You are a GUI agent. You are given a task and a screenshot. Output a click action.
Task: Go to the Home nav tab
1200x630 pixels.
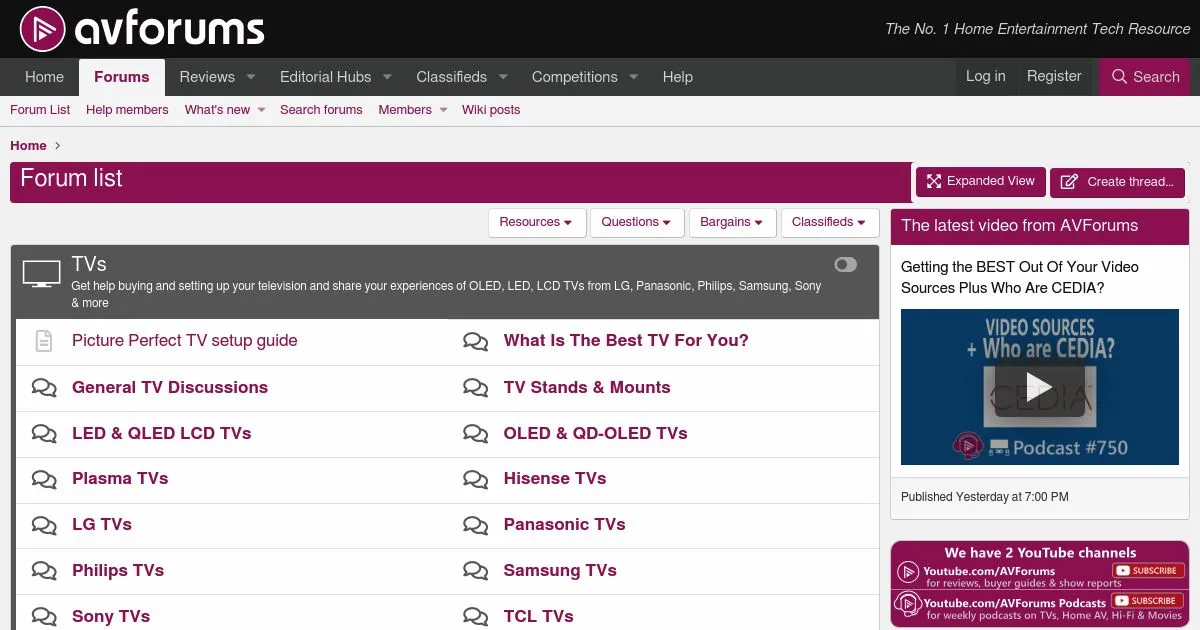point(44,77)
